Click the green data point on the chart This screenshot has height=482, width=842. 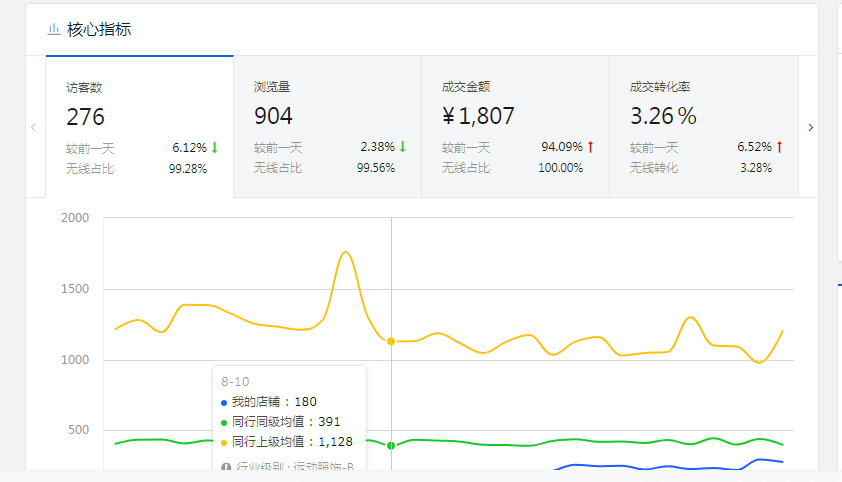[391, 445]
